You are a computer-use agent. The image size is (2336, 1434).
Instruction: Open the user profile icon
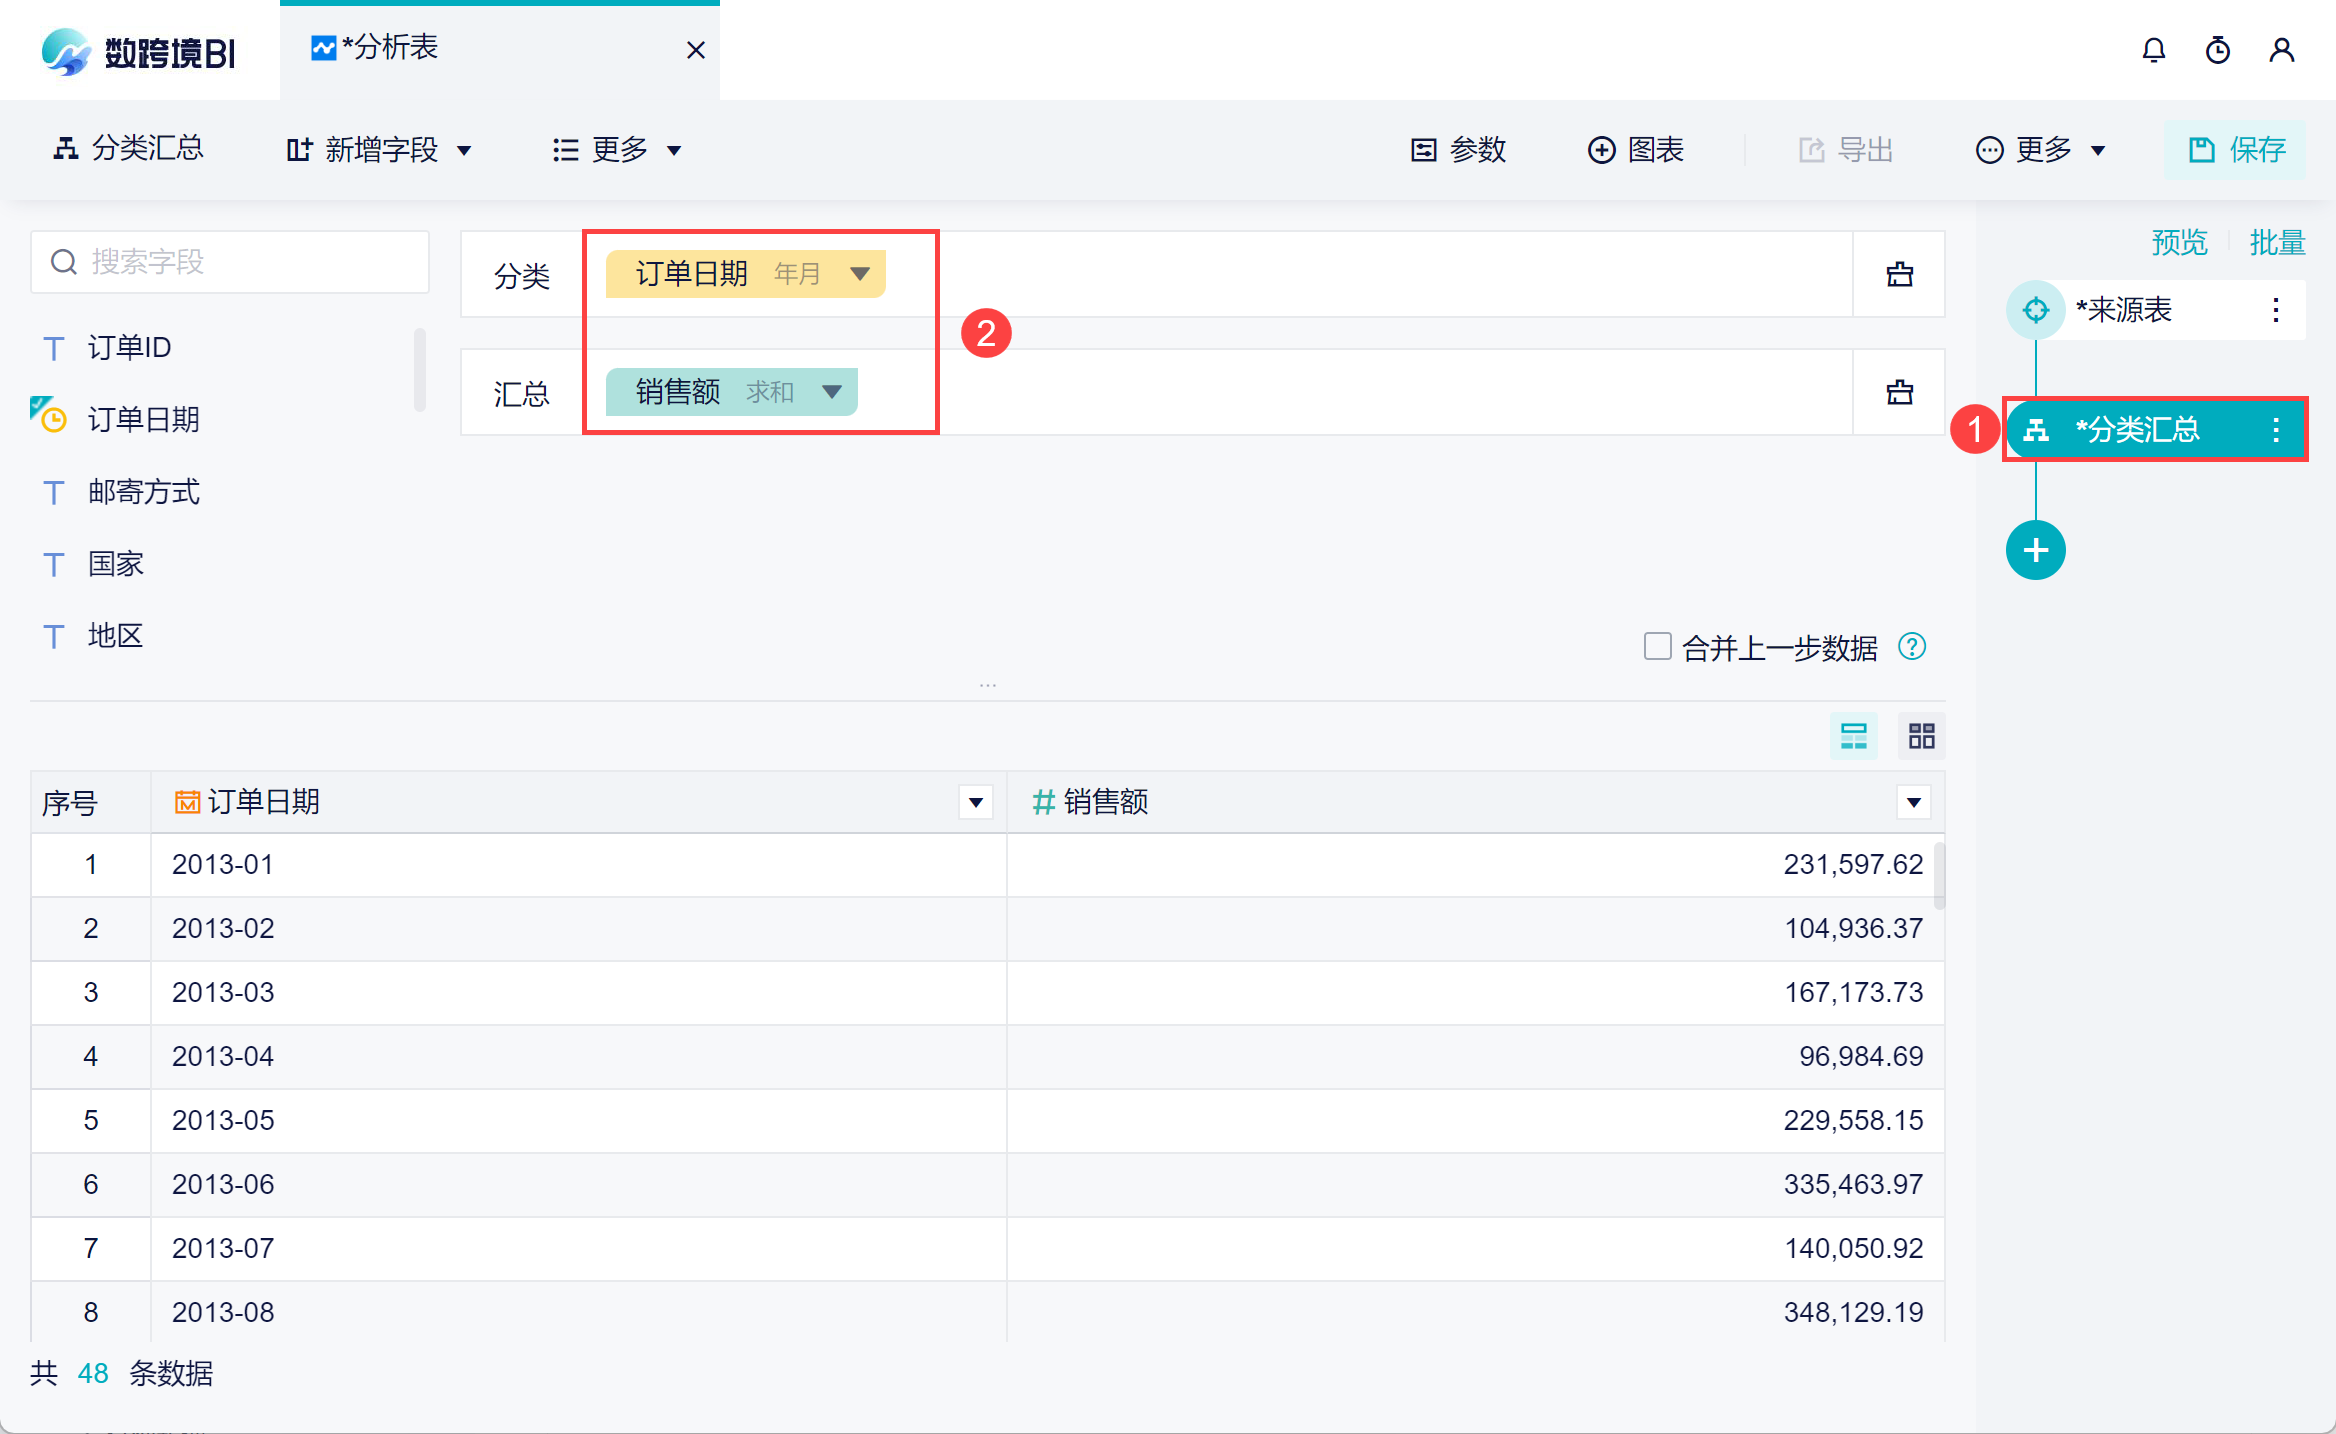pos(2281,50)
